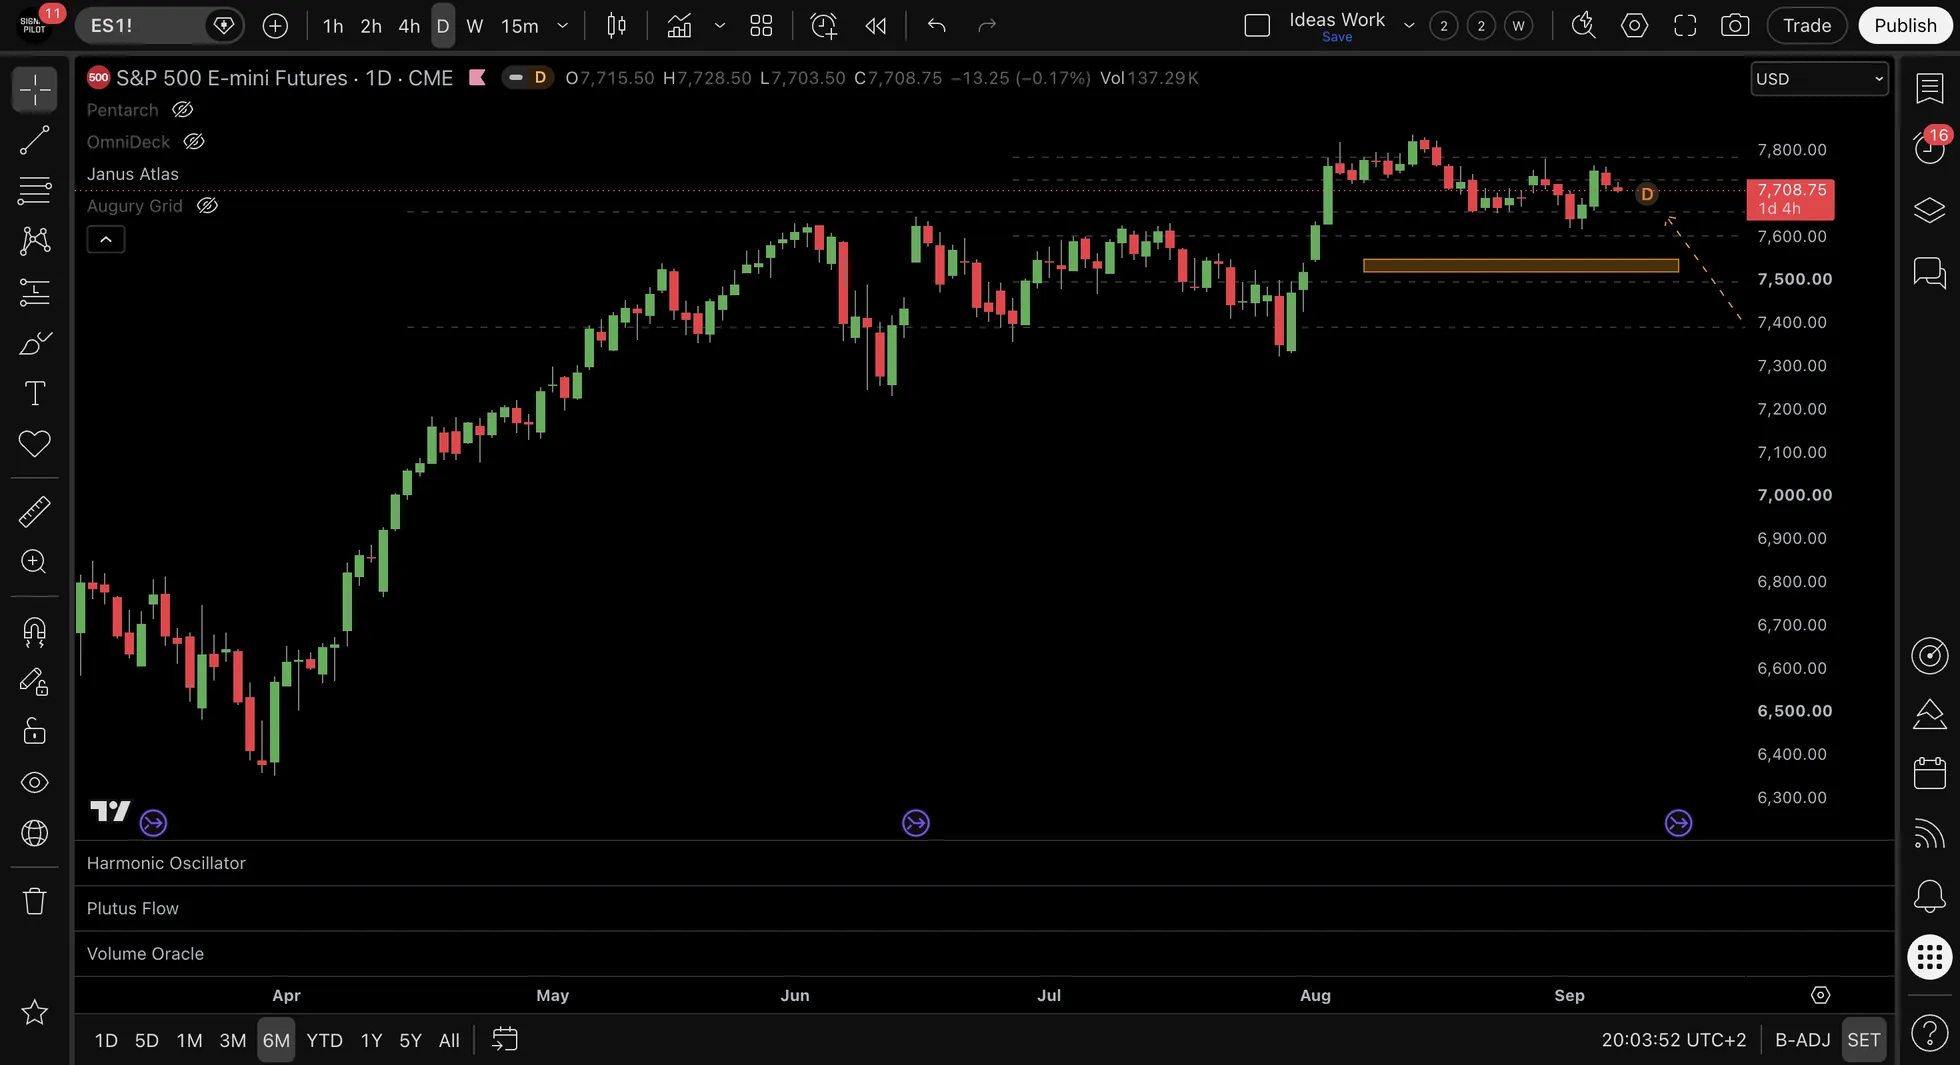Toggle lock all drawing tools
1960x1065 pixels.
point(35,732)
